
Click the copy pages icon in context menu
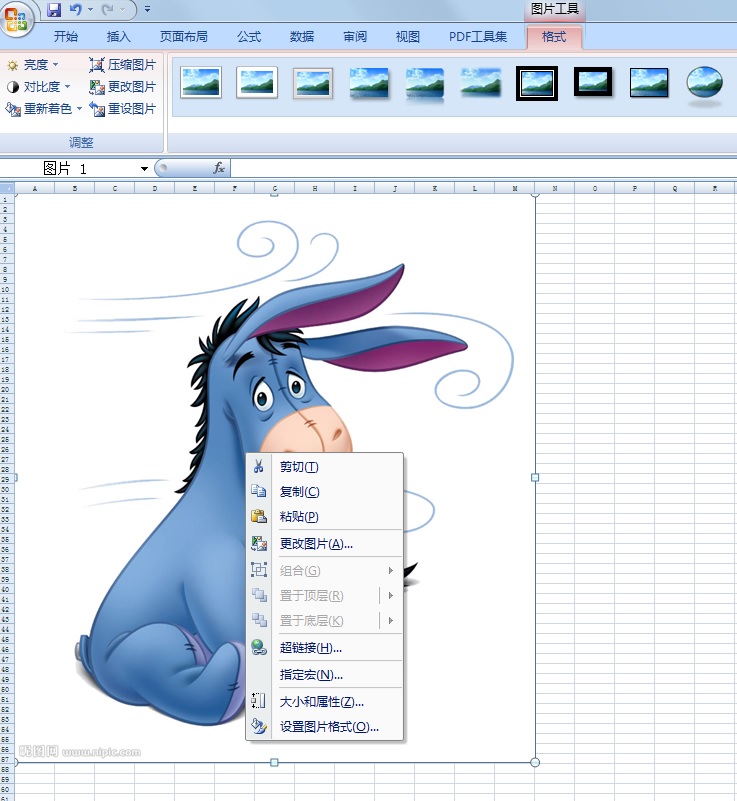[258, 491]
